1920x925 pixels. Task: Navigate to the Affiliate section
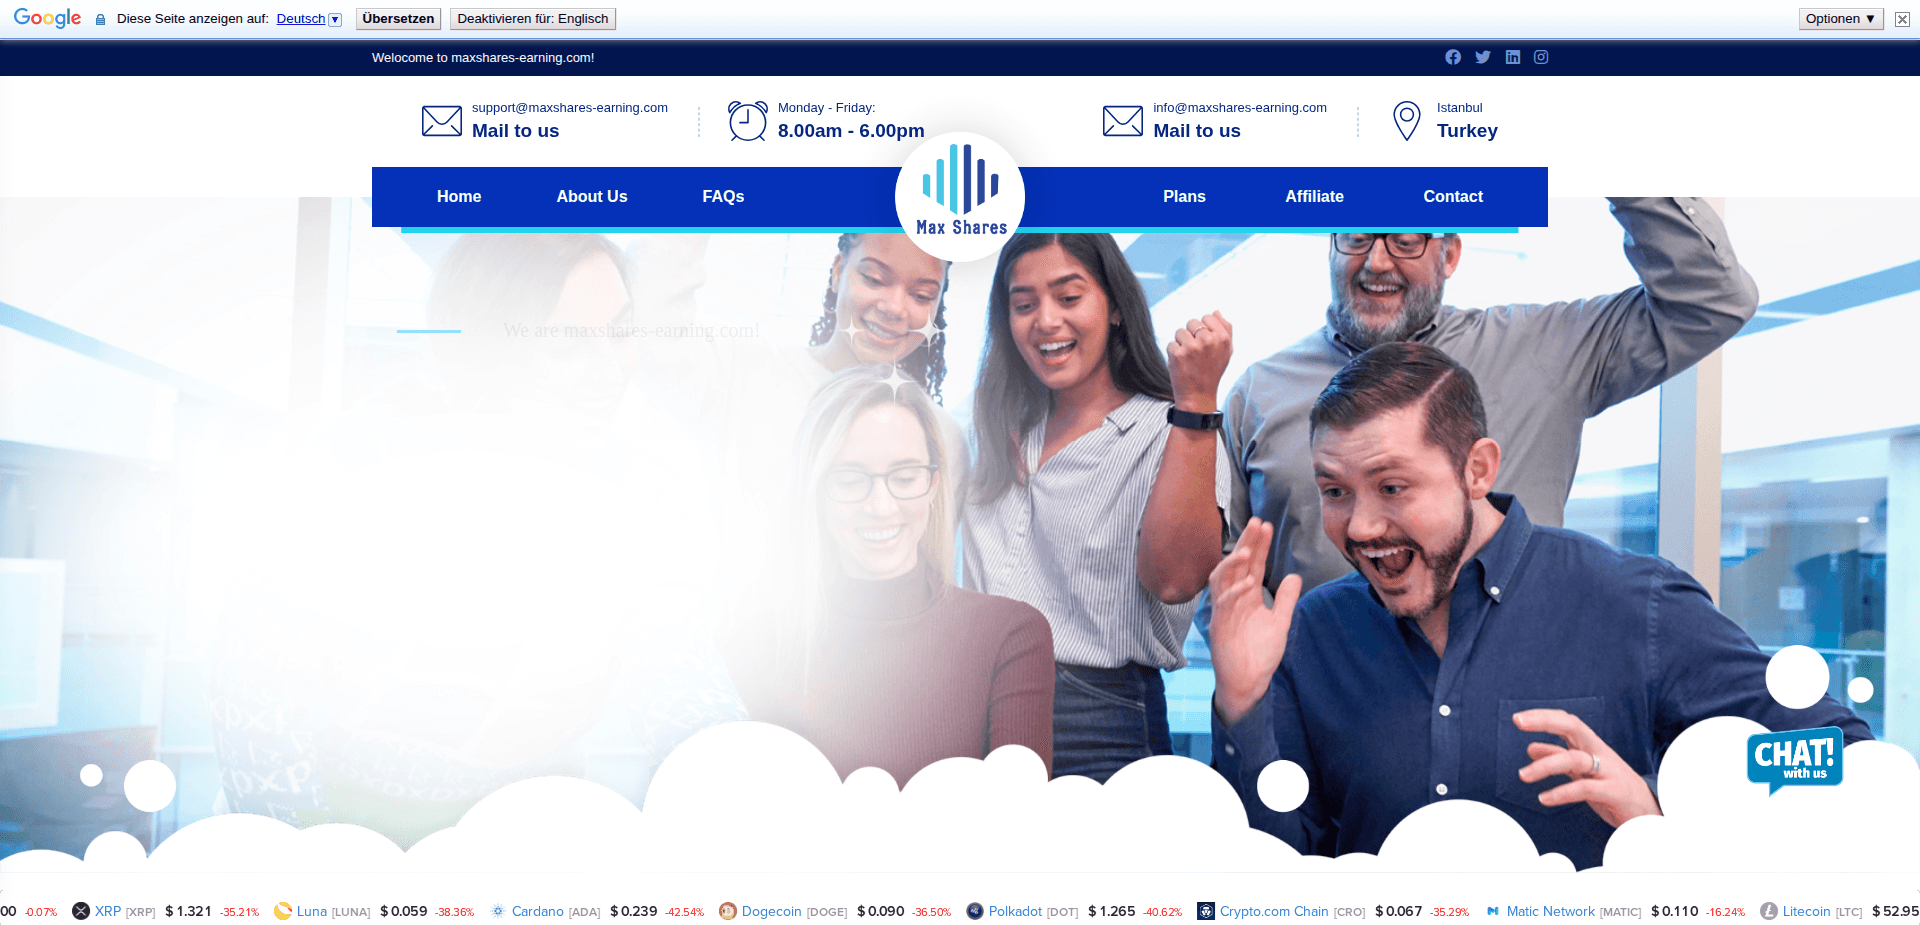pos(1315,196)
